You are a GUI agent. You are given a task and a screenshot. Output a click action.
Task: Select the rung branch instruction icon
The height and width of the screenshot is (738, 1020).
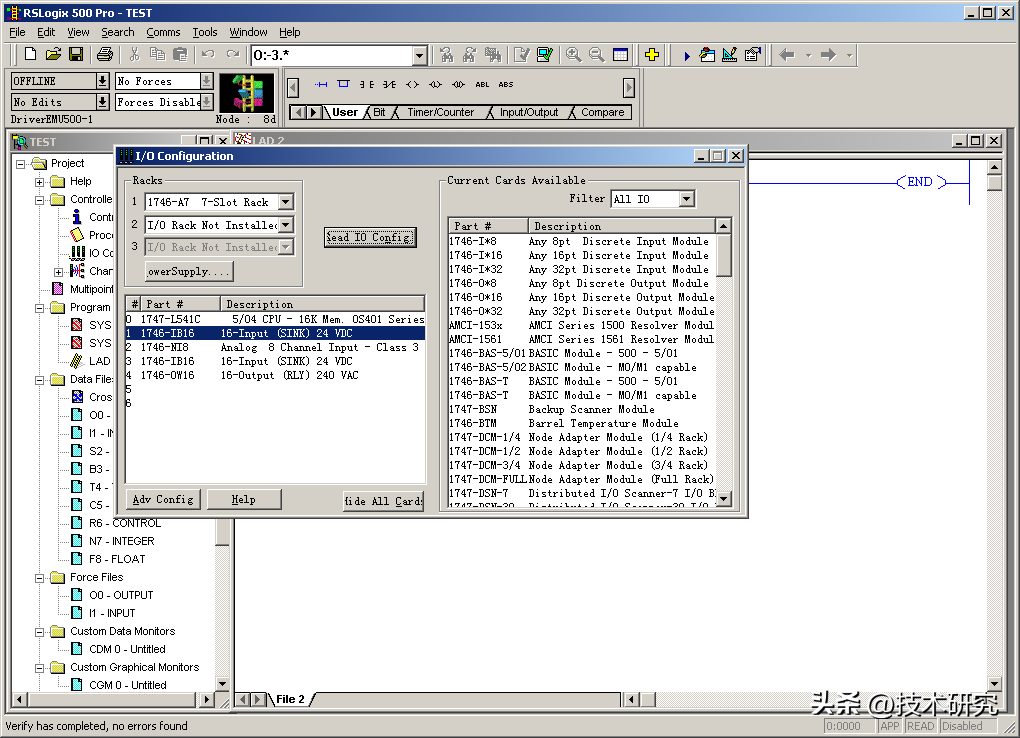pyautogui.click(x=344, y=85)
